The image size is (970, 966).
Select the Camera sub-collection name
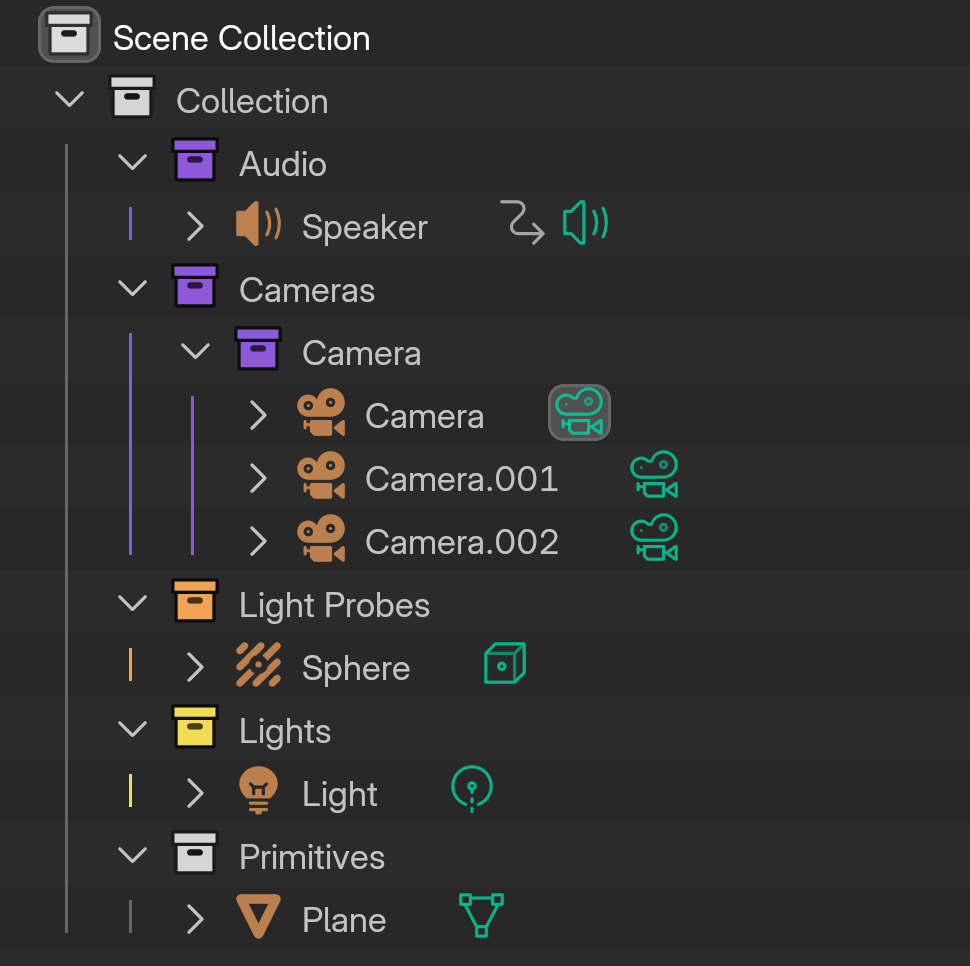(362, 353)
